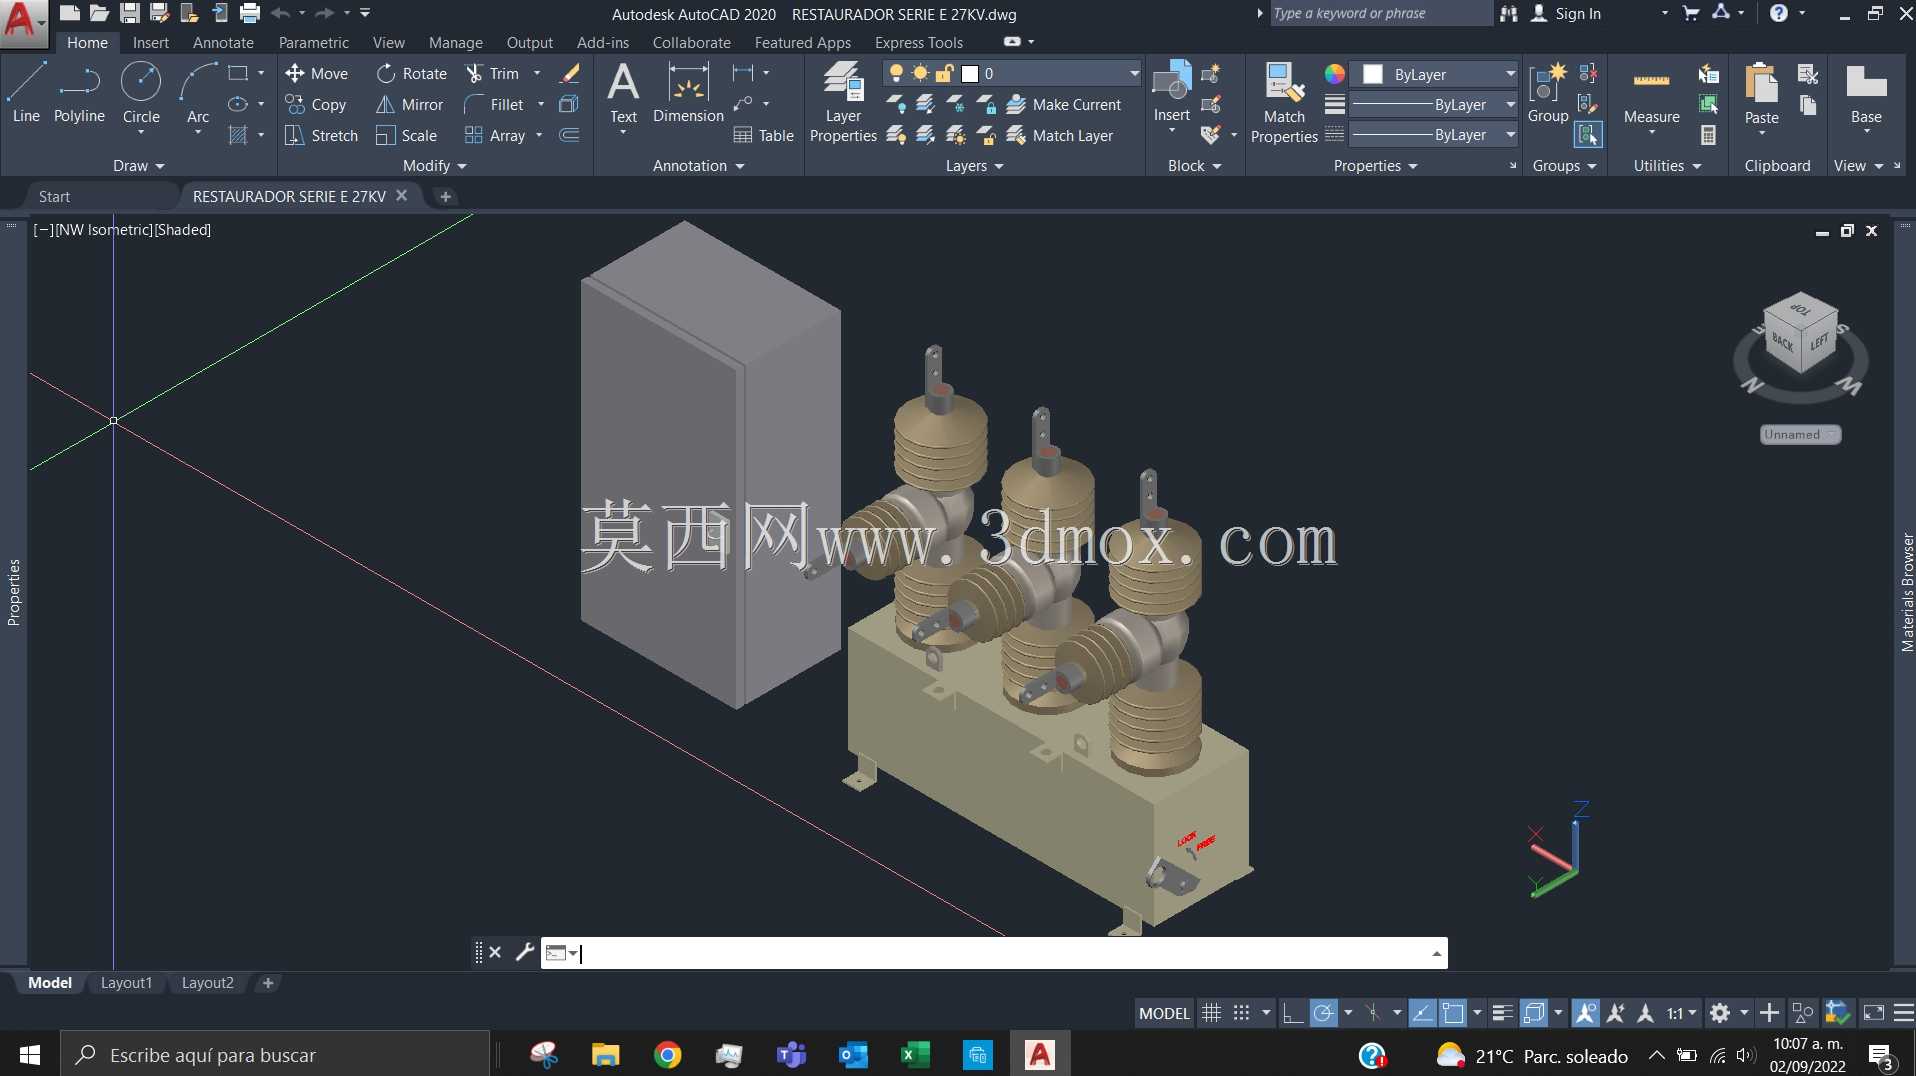Click the Insert block tool

(1171, 93)
